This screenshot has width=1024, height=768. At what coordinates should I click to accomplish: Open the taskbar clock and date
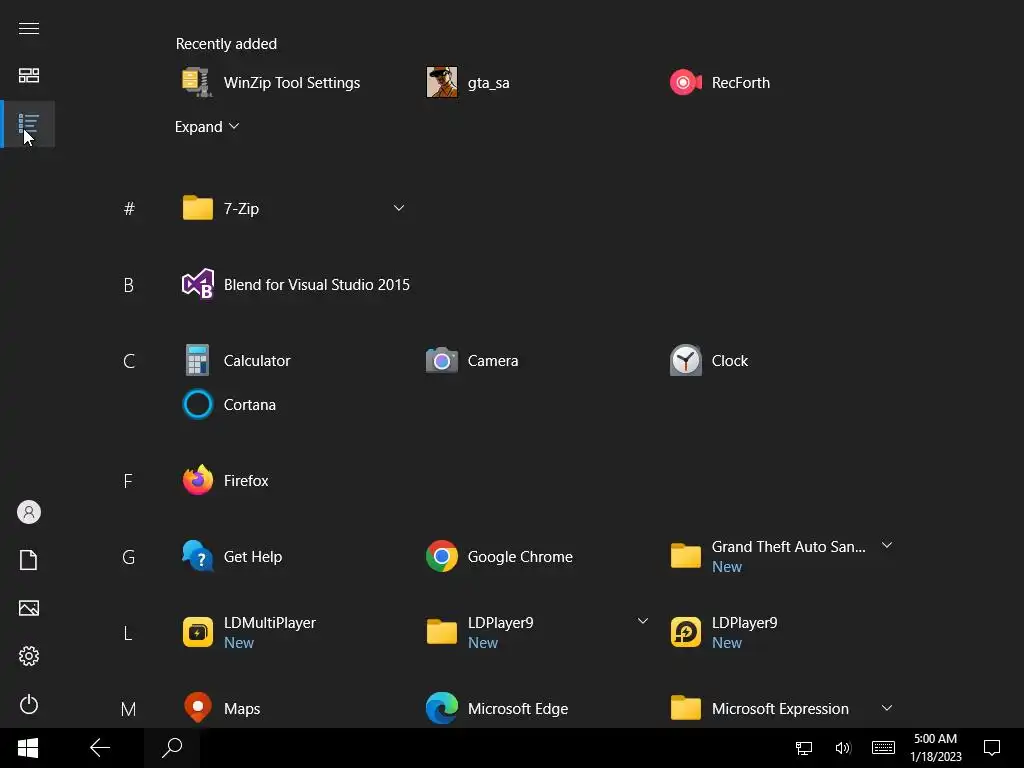tap(936, 748)
